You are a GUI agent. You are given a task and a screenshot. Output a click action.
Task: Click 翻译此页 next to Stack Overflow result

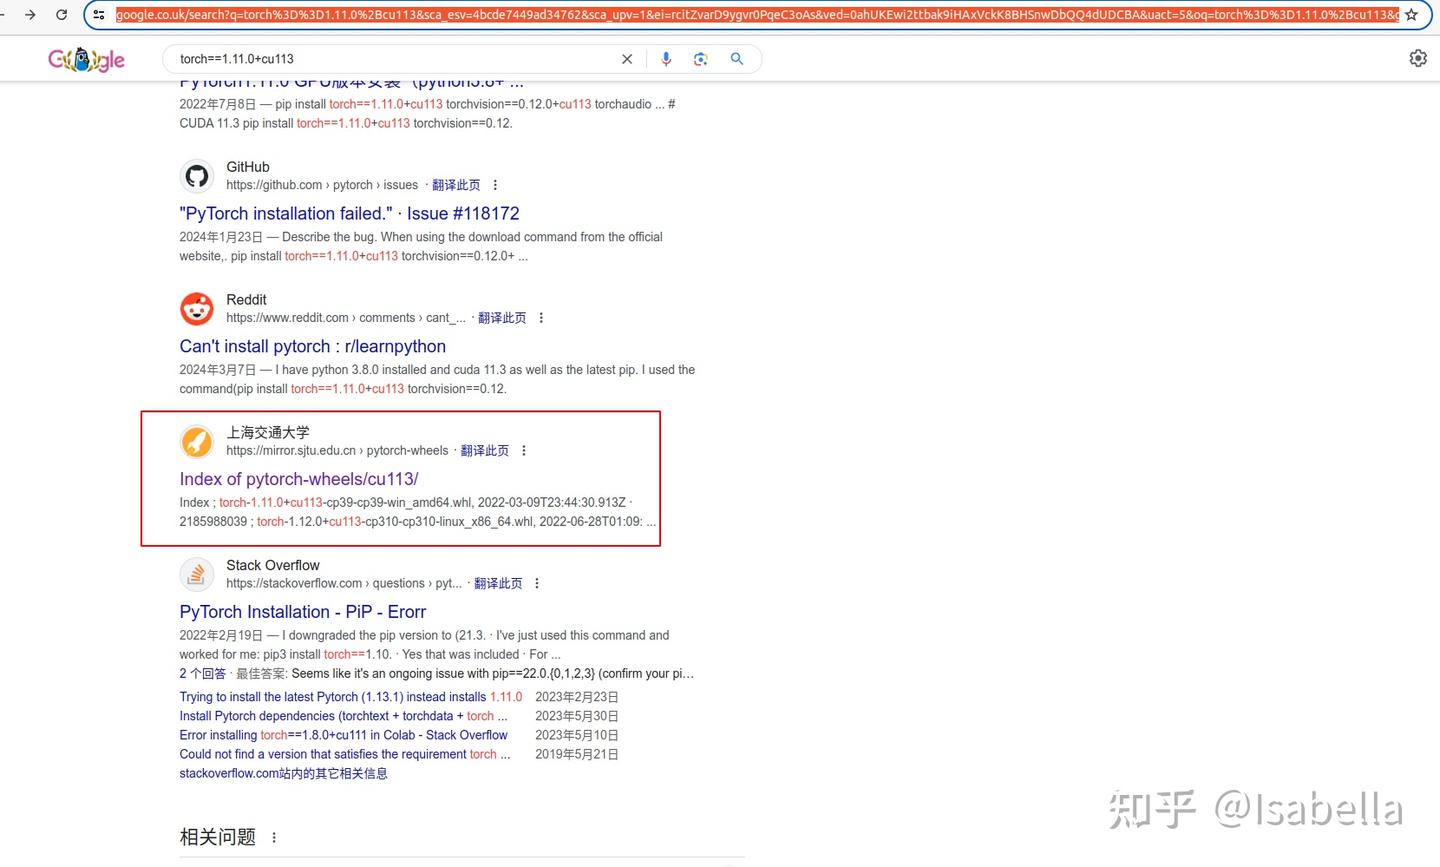point(498,583)
